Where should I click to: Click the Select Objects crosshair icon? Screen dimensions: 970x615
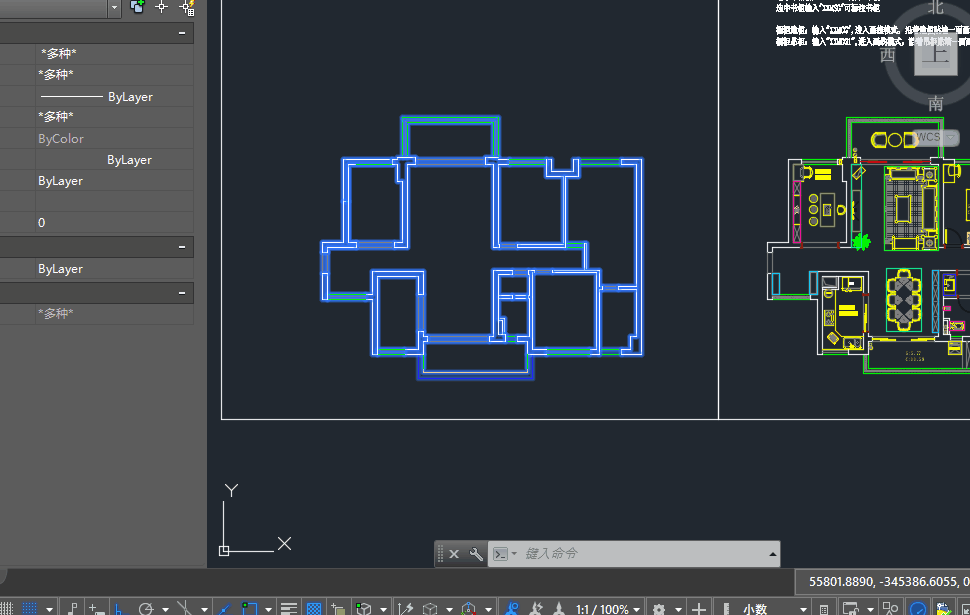161,7
